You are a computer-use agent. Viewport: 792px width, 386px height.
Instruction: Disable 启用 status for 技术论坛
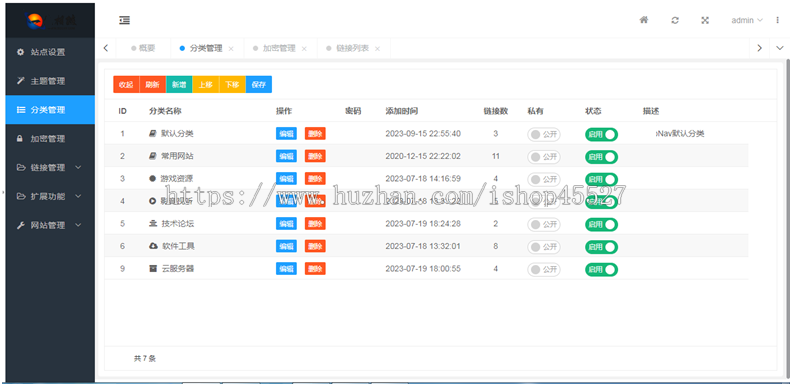coord(602,224)
